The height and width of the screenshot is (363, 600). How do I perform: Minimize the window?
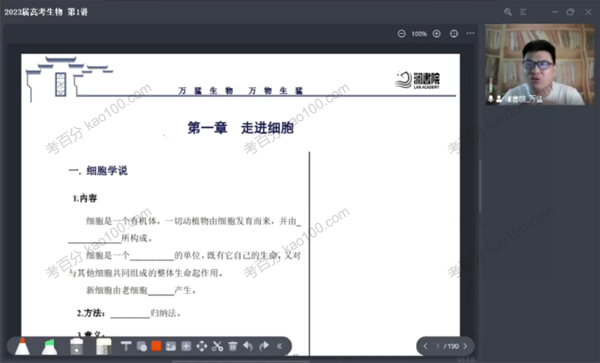click(554, 12)
